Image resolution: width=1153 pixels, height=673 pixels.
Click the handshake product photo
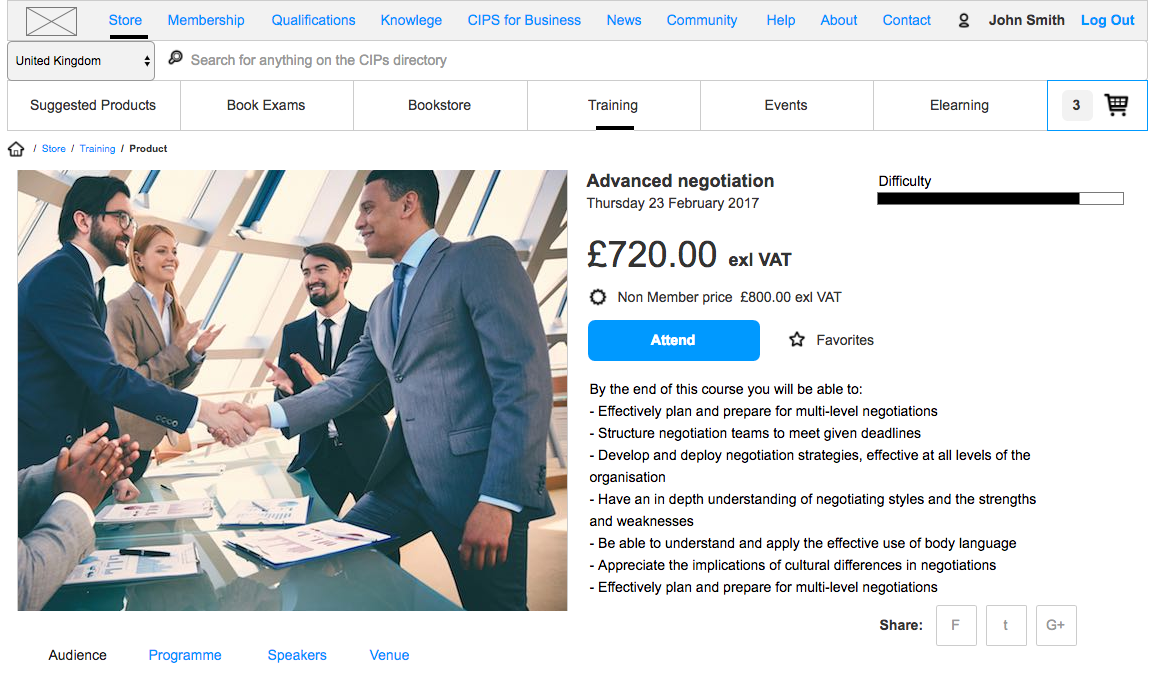coord(292,390)
